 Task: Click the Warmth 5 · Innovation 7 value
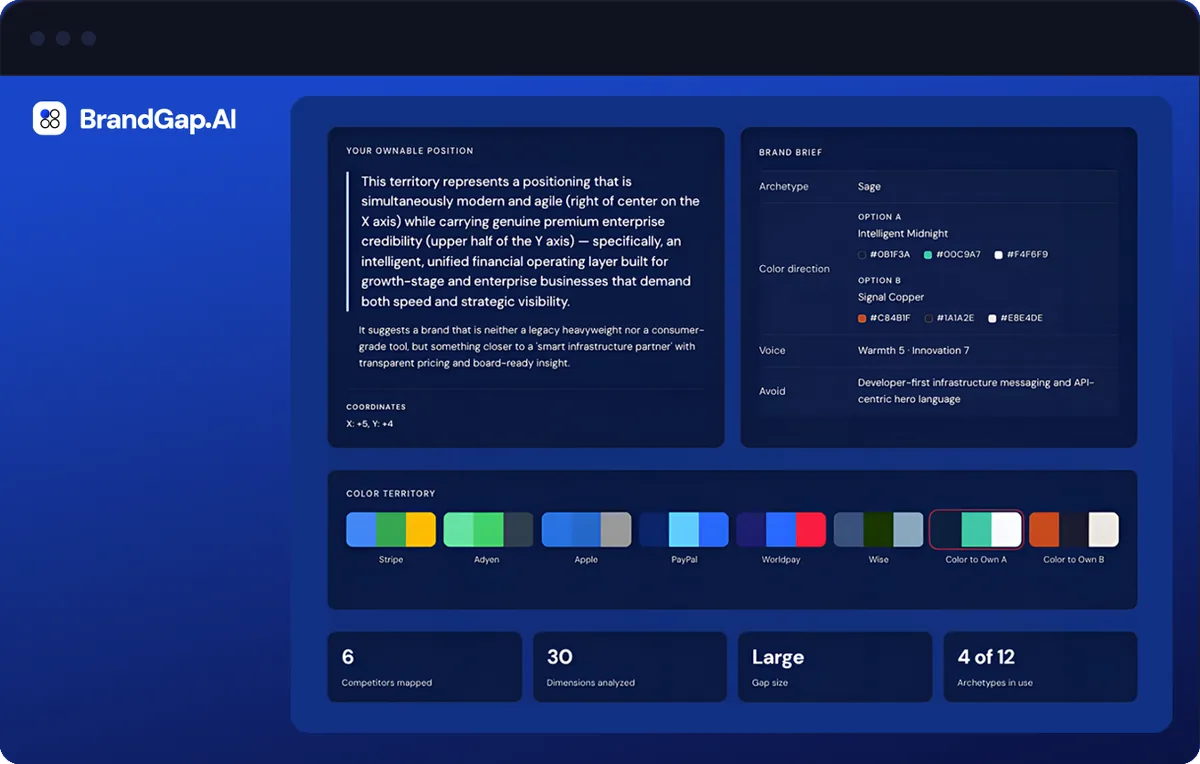914,350
